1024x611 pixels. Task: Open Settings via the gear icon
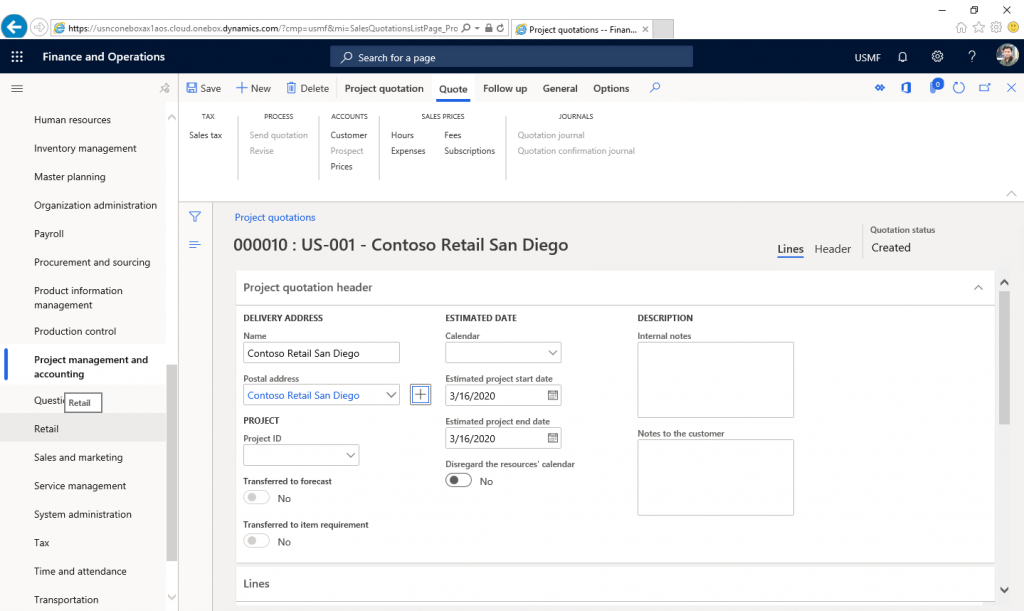(x=937, y=57)
